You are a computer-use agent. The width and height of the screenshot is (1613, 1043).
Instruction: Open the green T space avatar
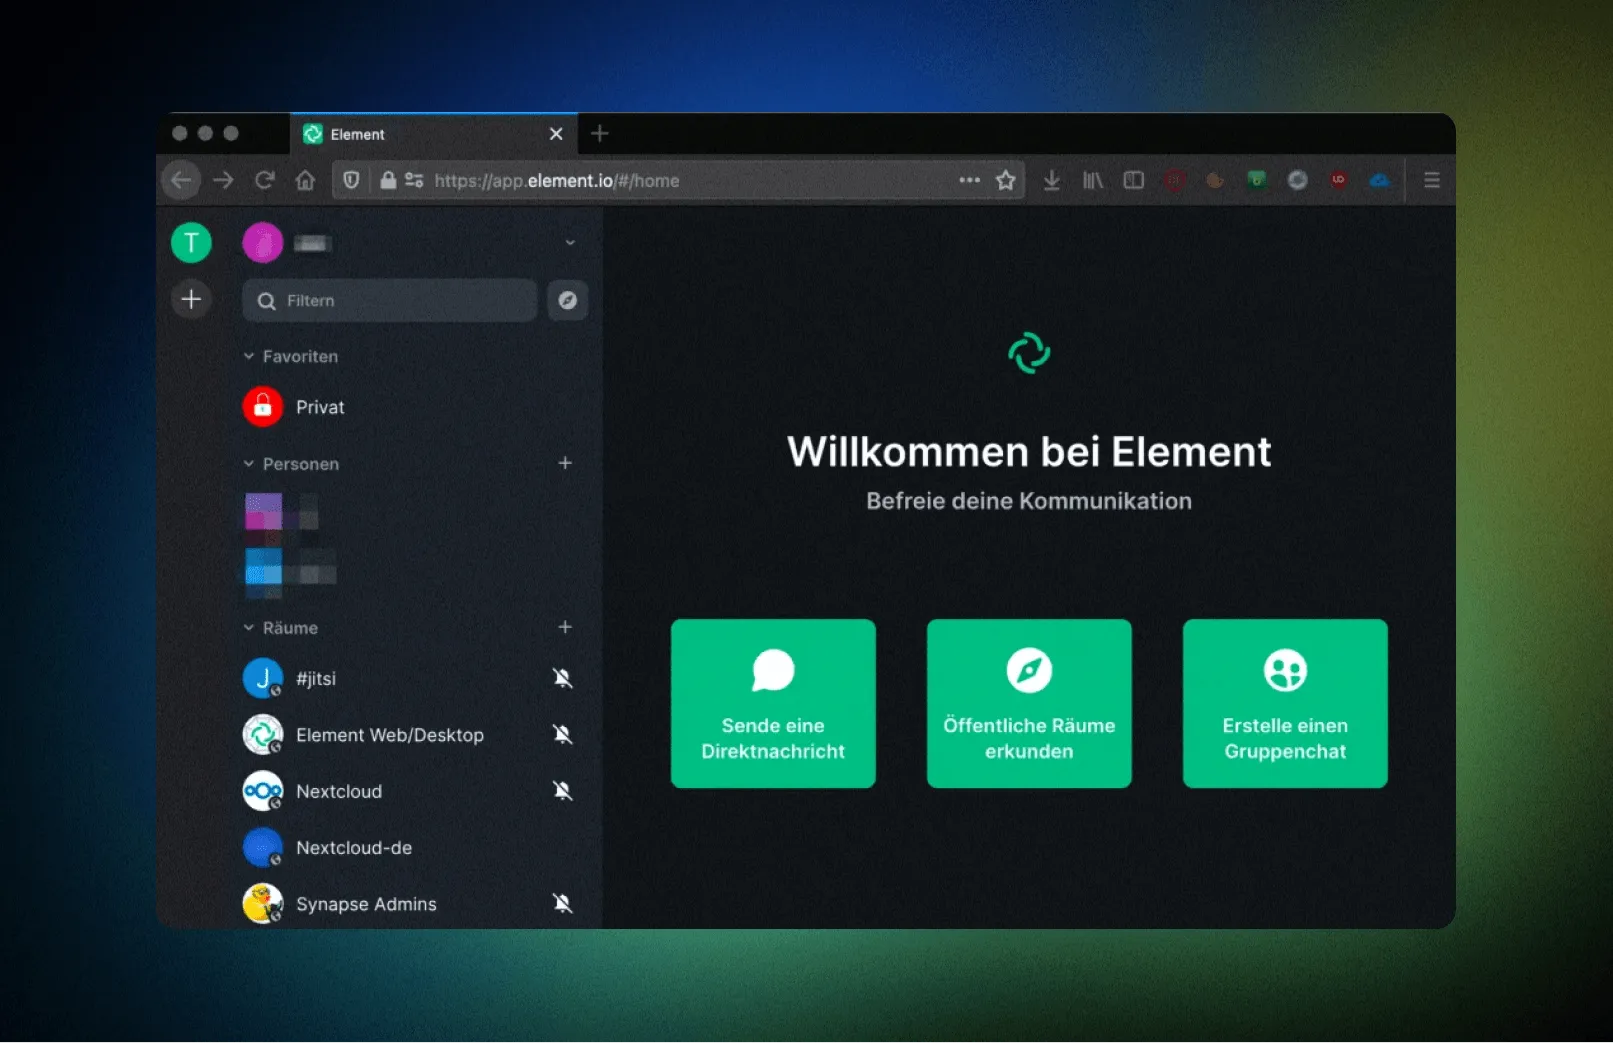coord(191,243)
